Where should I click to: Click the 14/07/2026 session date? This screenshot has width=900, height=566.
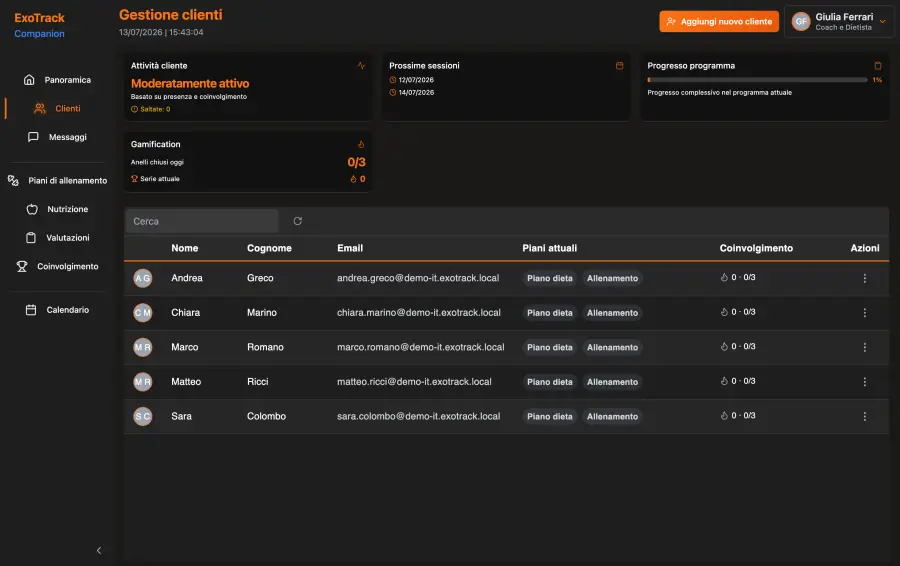pos(416,92)
